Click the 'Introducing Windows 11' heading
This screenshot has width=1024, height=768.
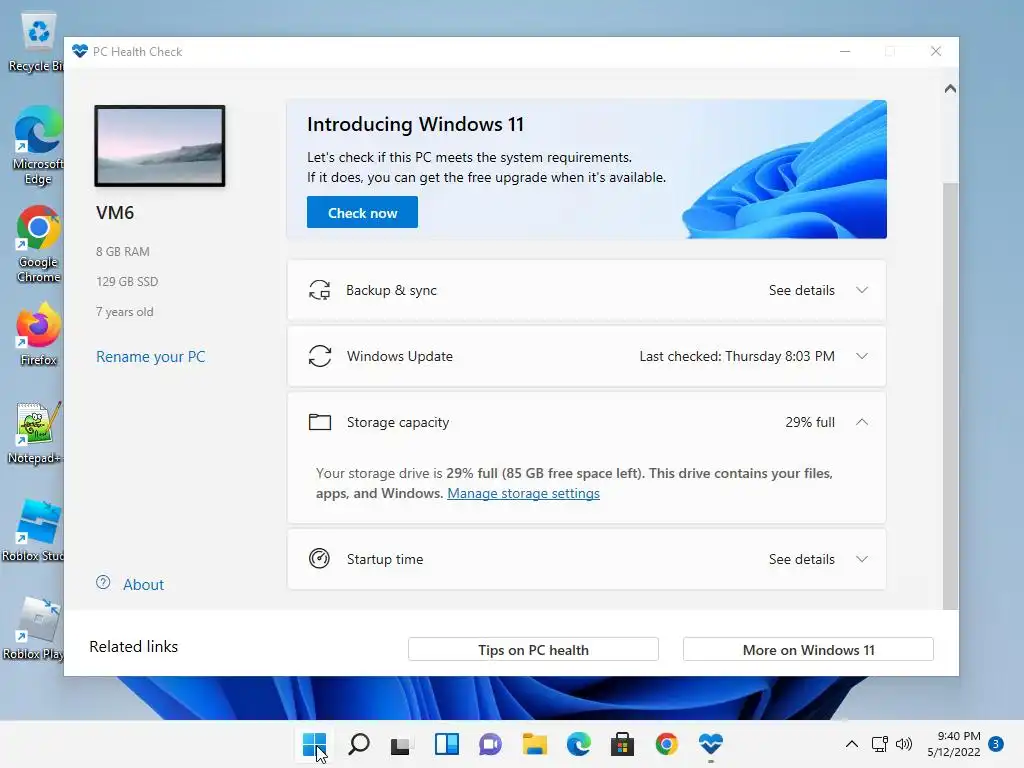pos(415,124)
